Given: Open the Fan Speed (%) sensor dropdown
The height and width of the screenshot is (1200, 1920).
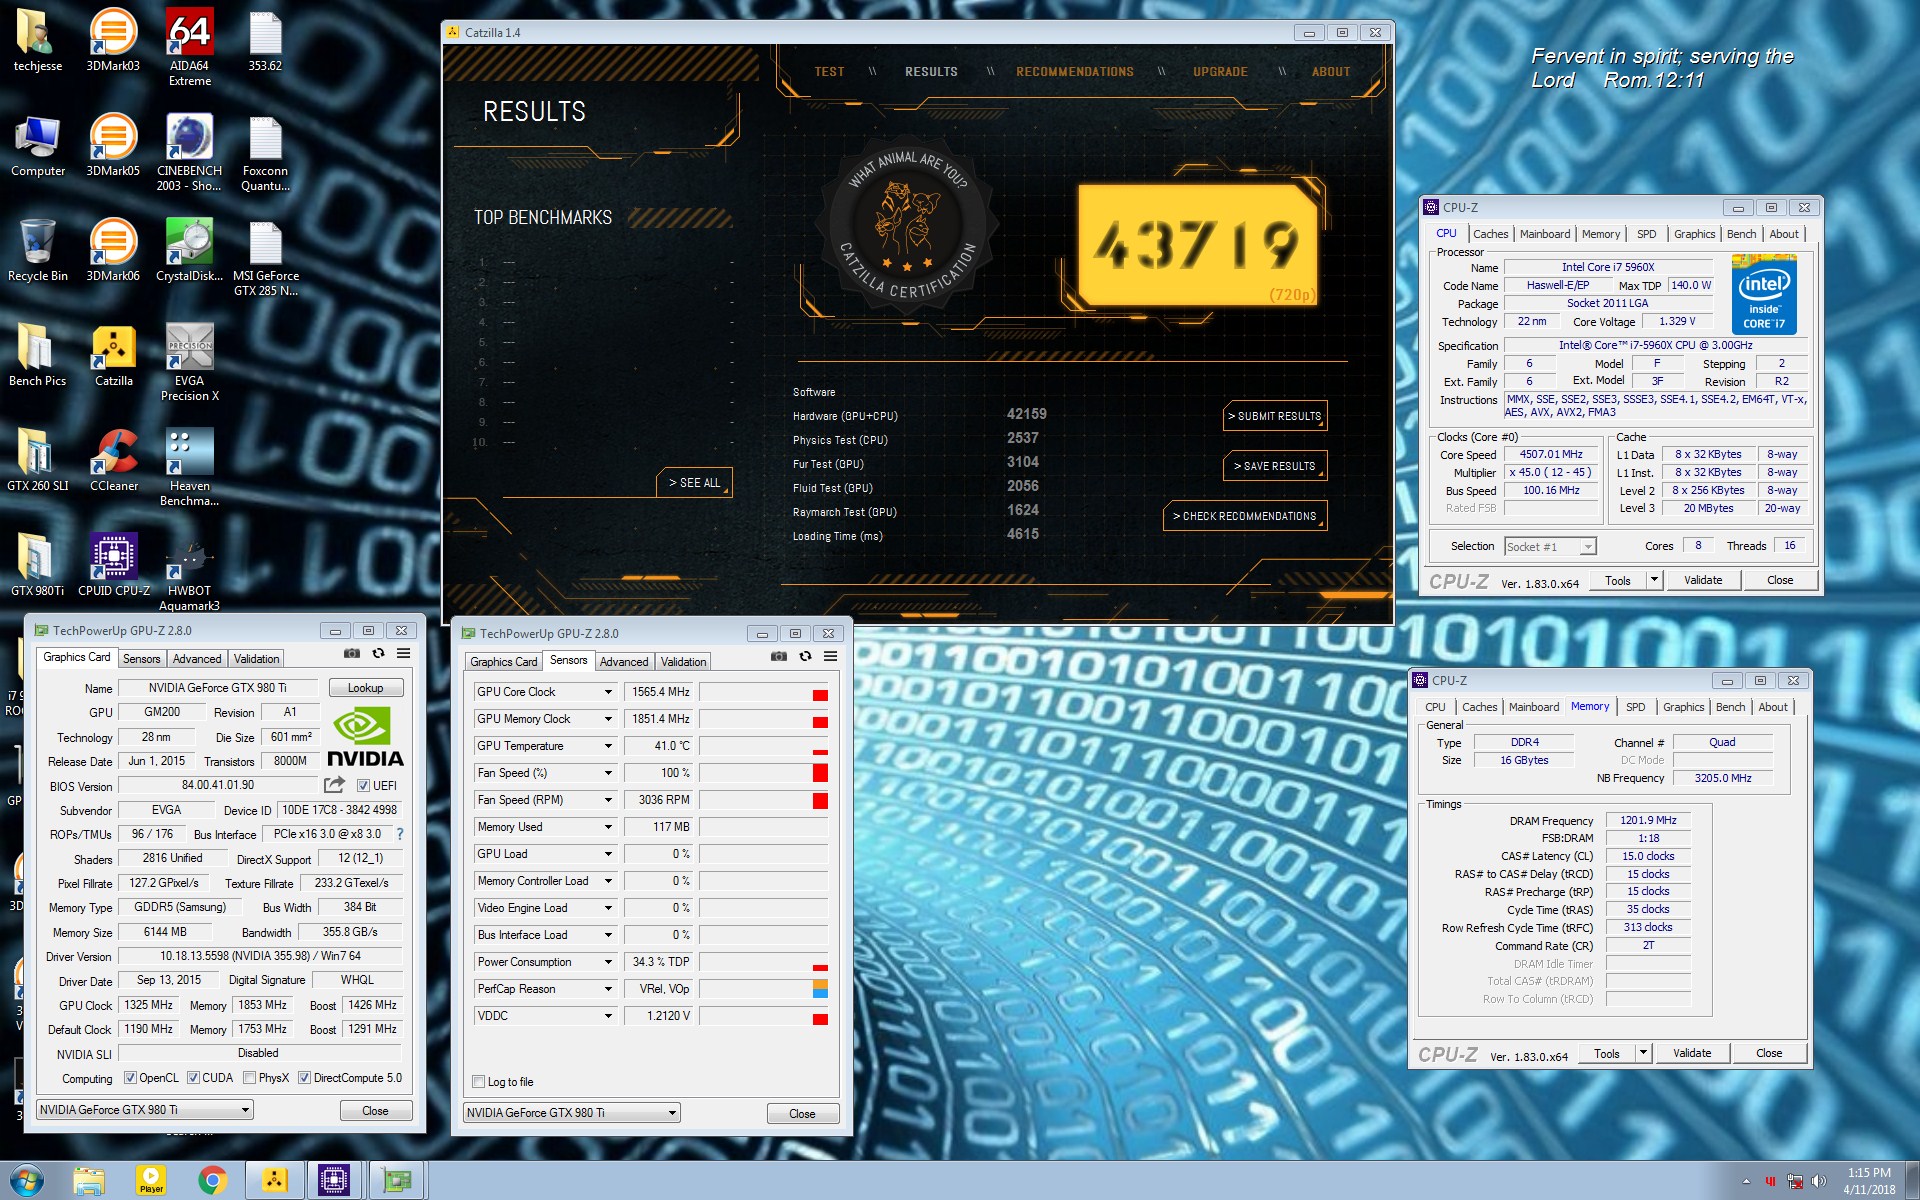Looking at the screenshot, I should pyautogui.click(x=608, y=773).
